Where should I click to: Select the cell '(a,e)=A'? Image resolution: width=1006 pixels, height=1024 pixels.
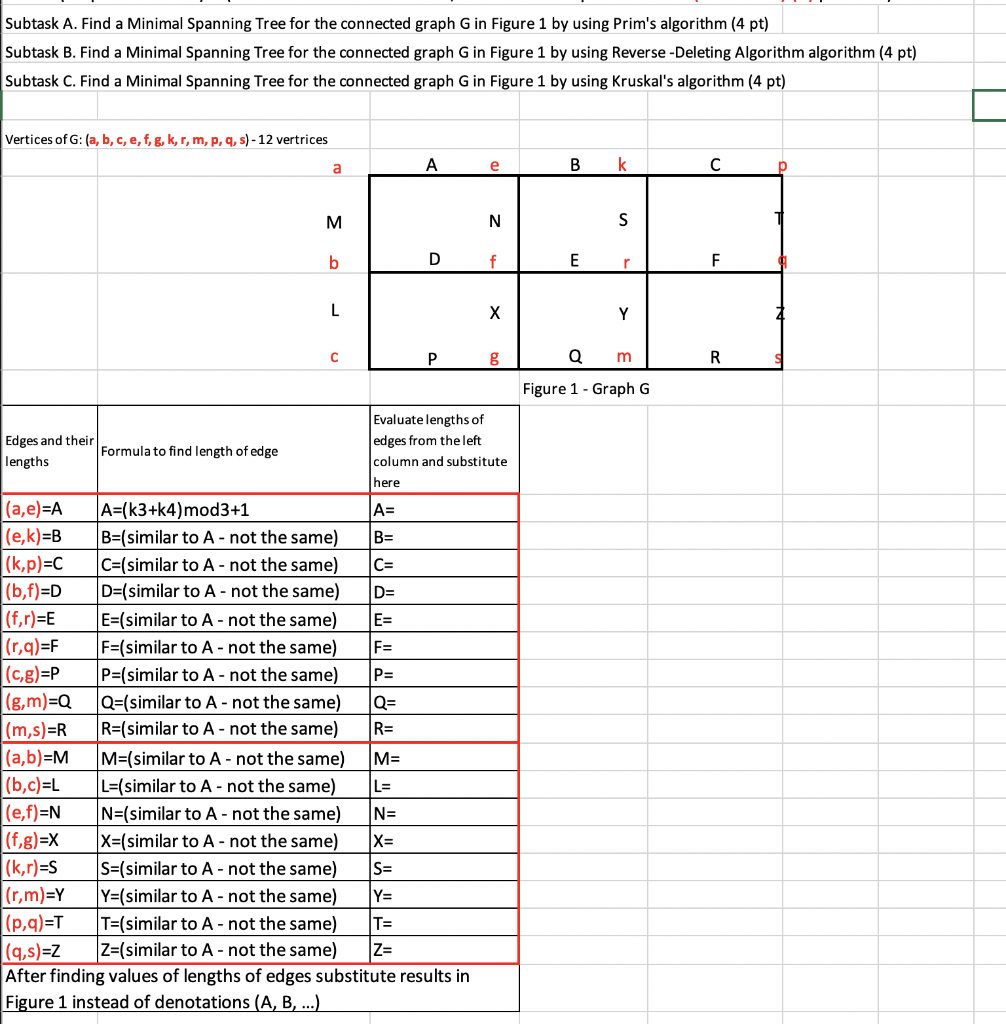50,509
